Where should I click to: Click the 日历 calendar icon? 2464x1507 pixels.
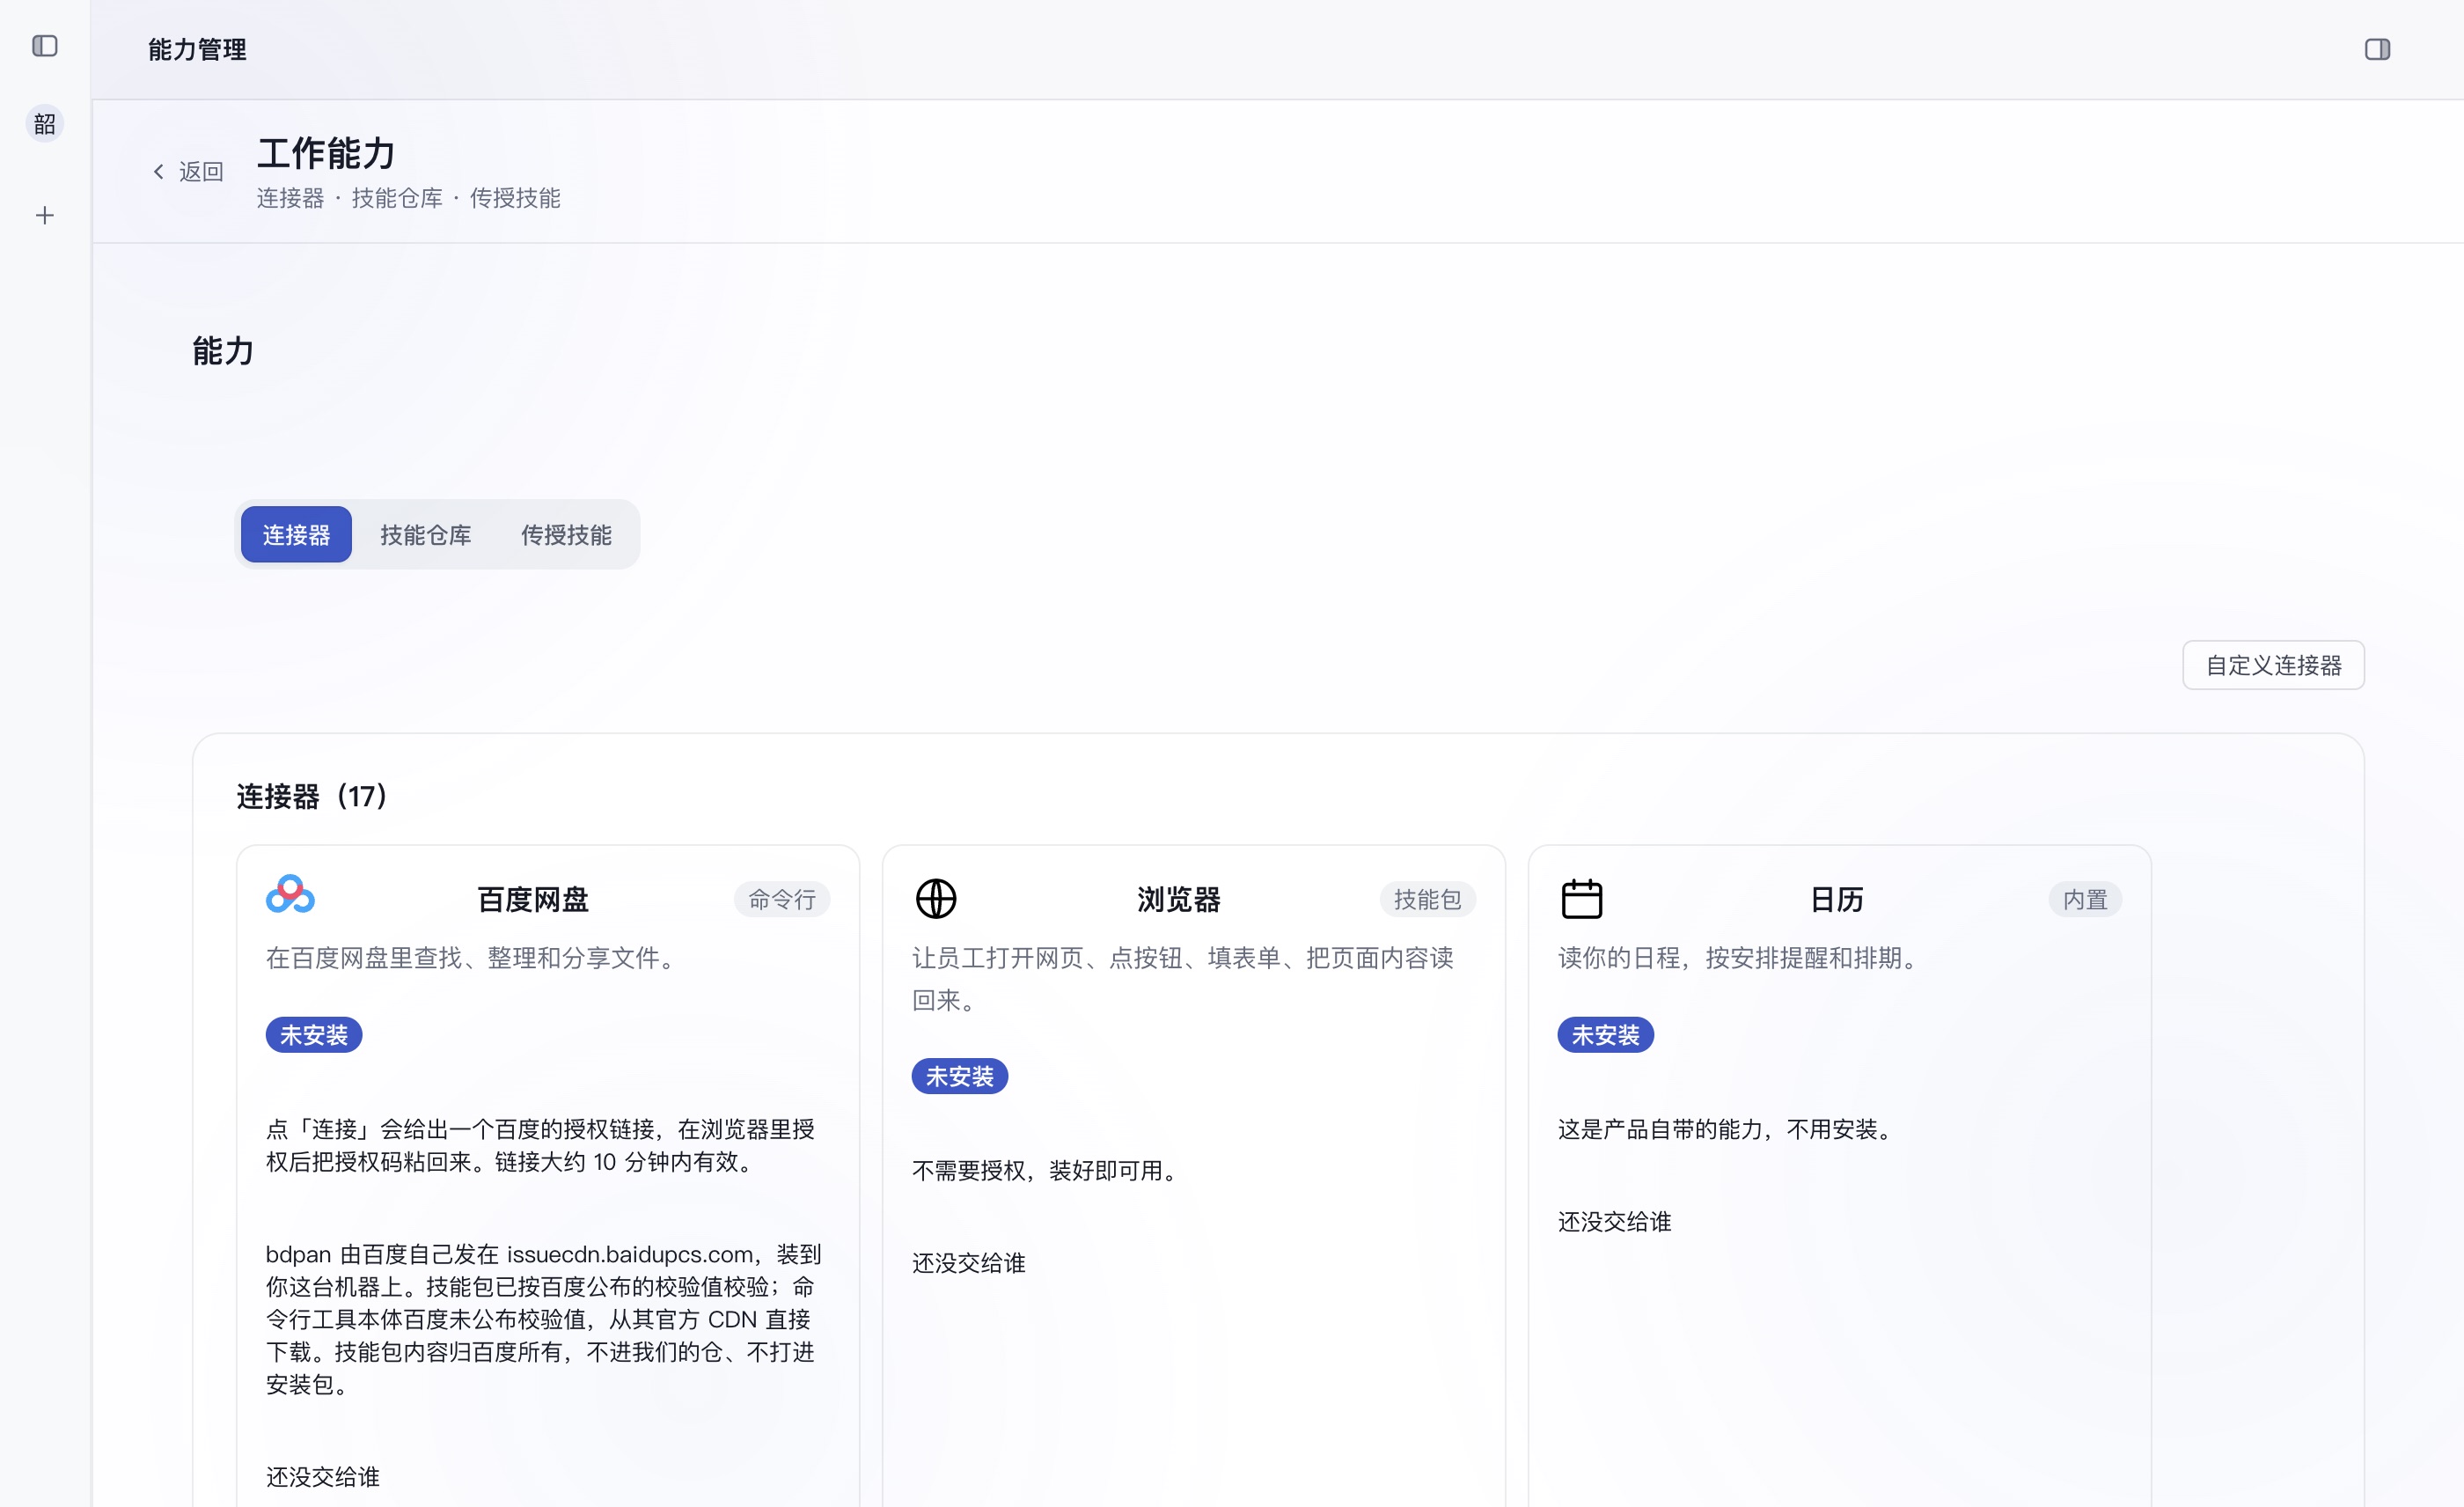point(1582,898)
